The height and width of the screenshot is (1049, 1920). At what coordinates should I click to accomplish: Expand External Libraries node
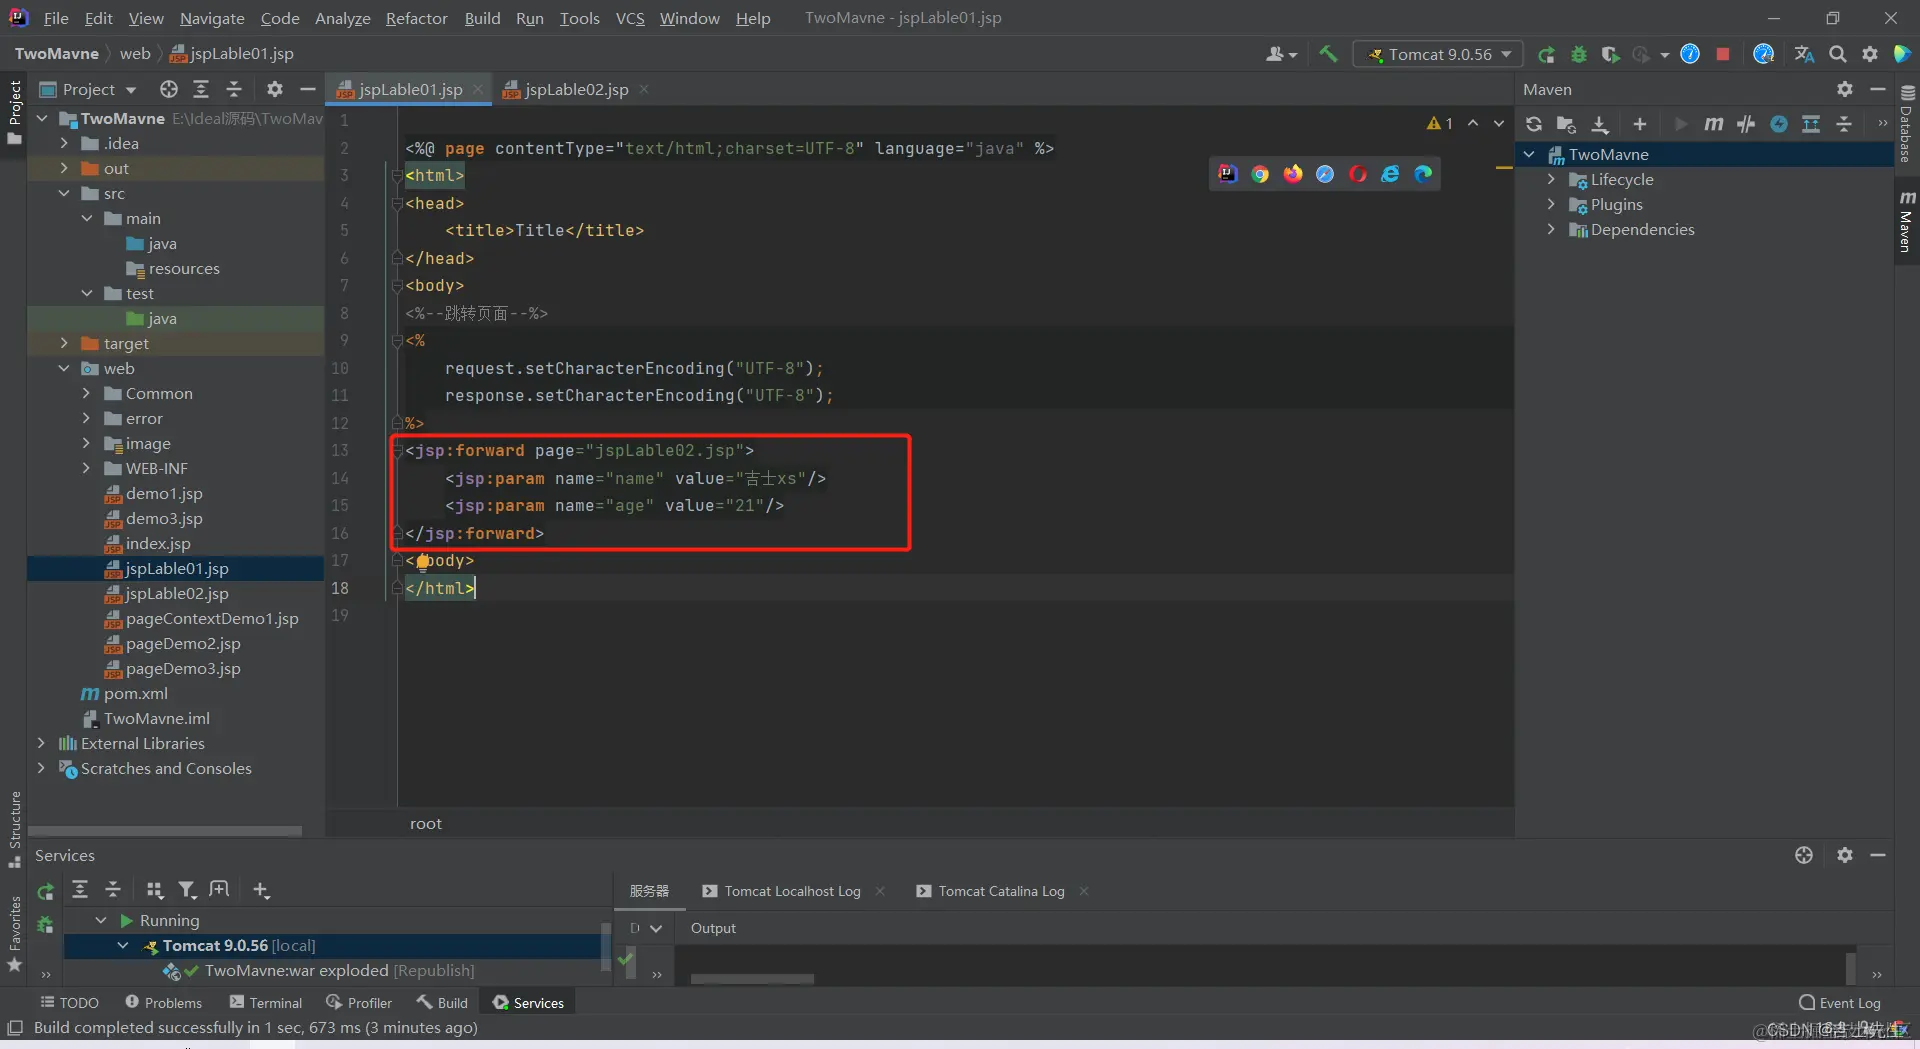click(41, 743)
